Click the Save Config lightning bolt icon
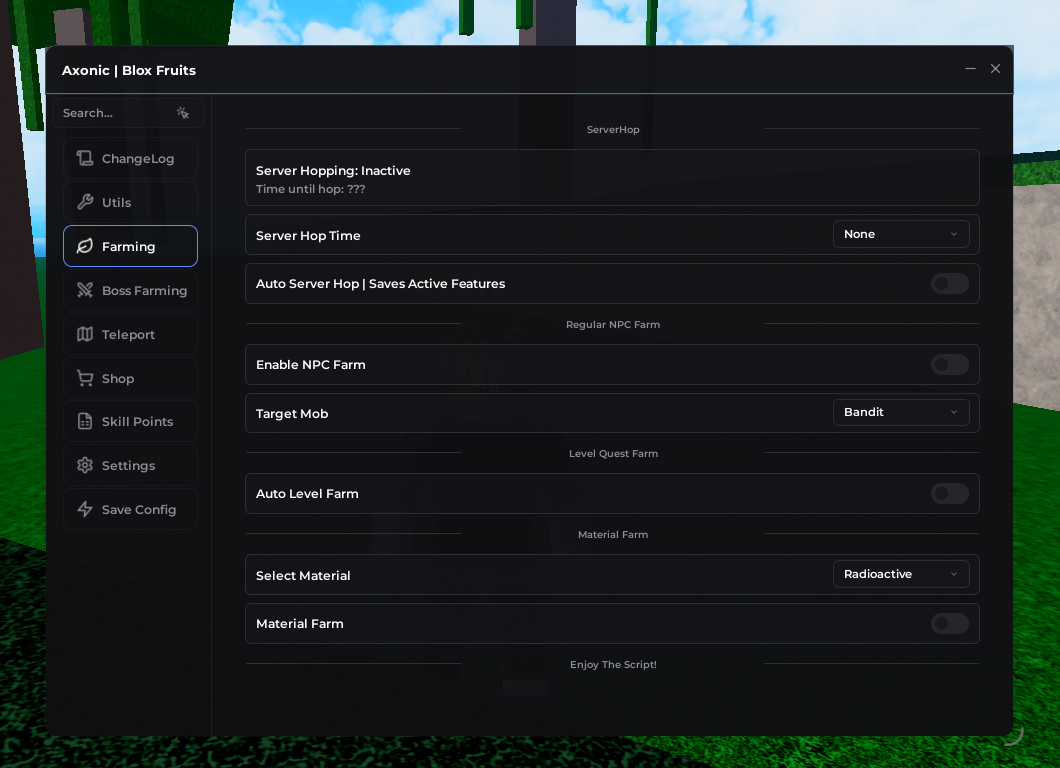Screen dimensions: 1060x768 click(85, 509)
